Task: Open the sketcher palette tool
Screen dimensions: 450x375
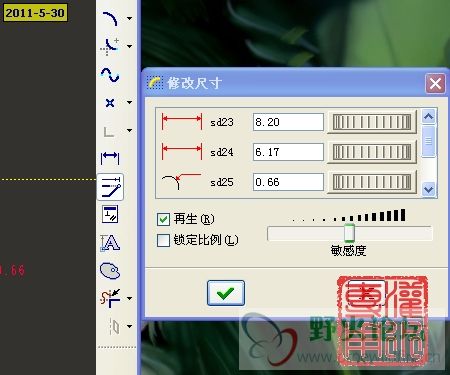Action: [x=110, y=270]
